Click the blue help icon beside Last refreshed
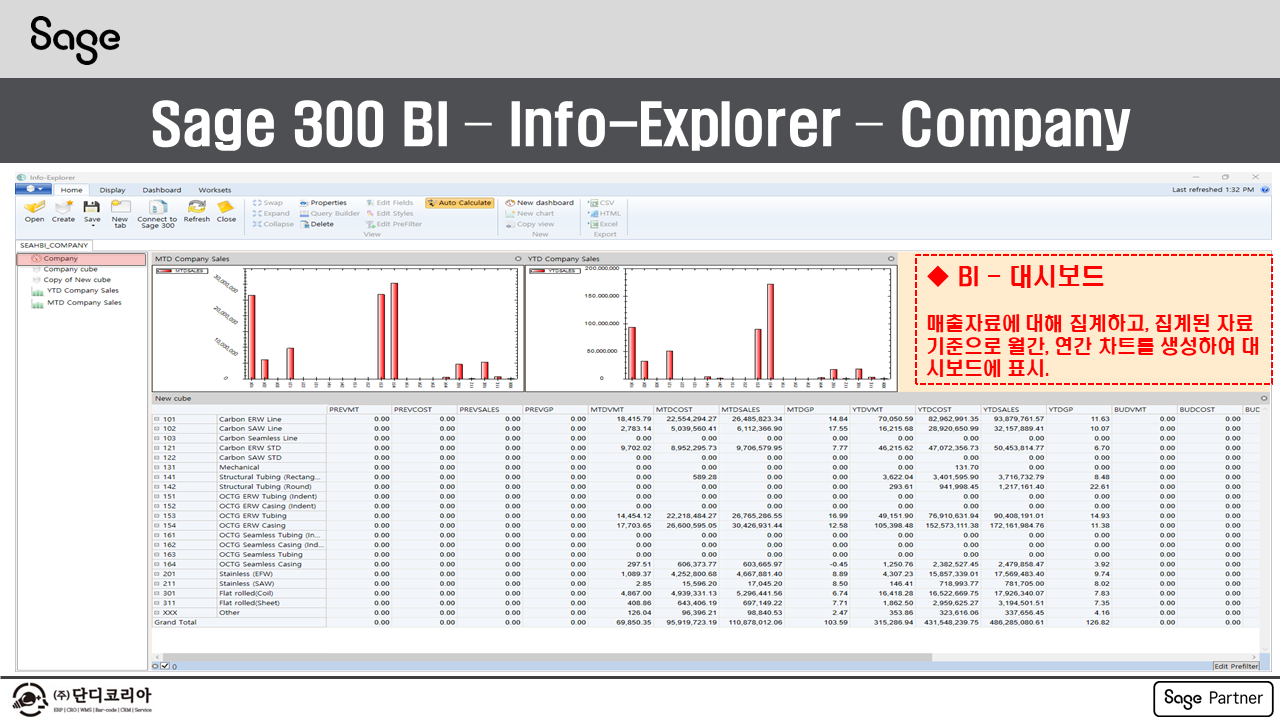 click(1265, 189)
